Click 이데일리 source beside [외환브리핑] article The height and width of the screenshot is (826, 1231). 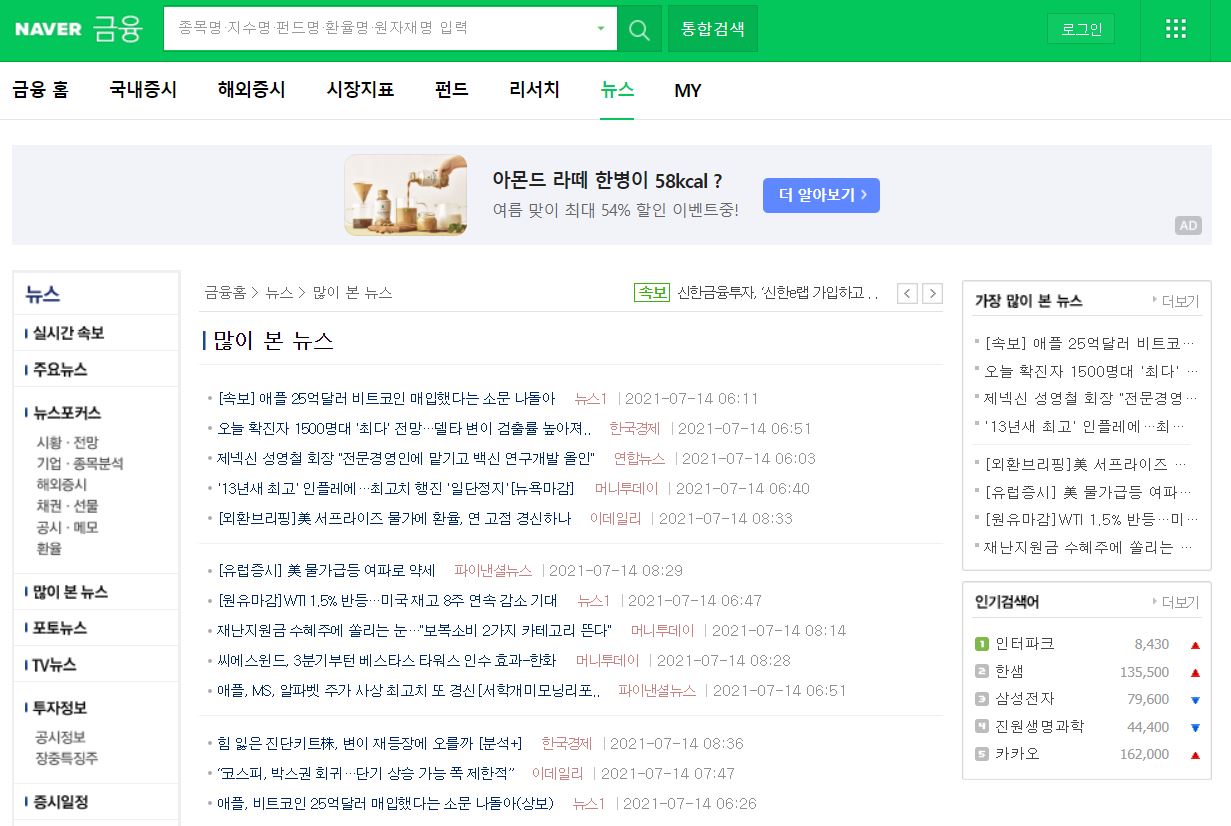click(615, 519)
